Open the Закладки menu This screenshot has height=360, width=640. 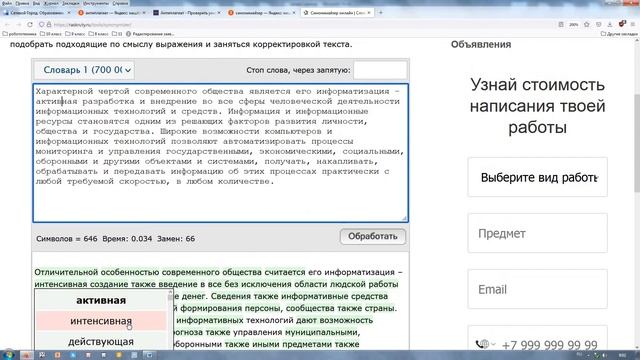click(x=71, y=3)
